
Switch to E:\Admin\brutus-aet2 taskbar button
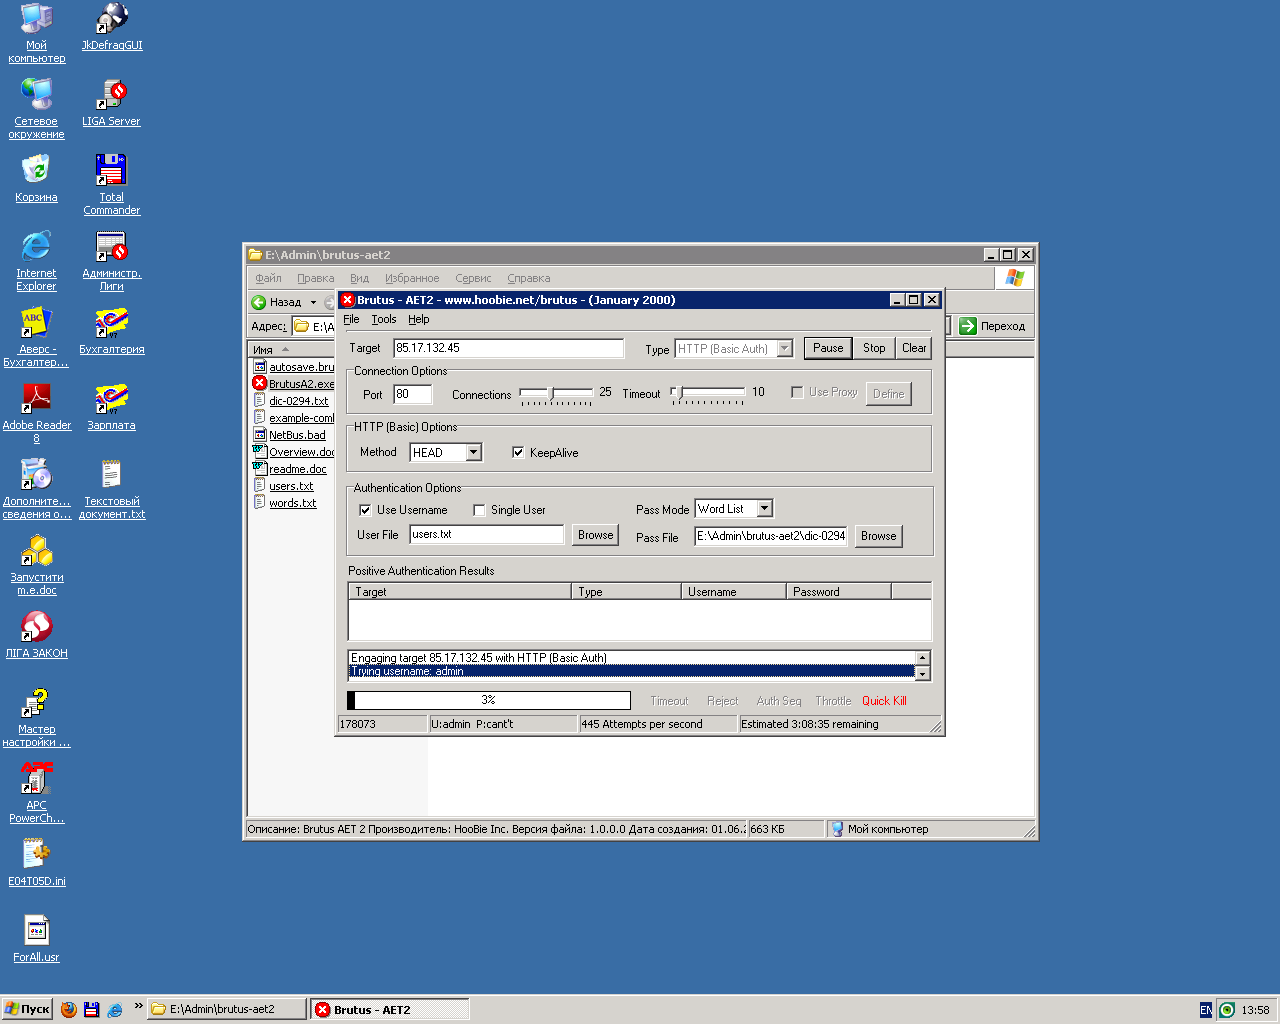click(x=227, y=1009)
